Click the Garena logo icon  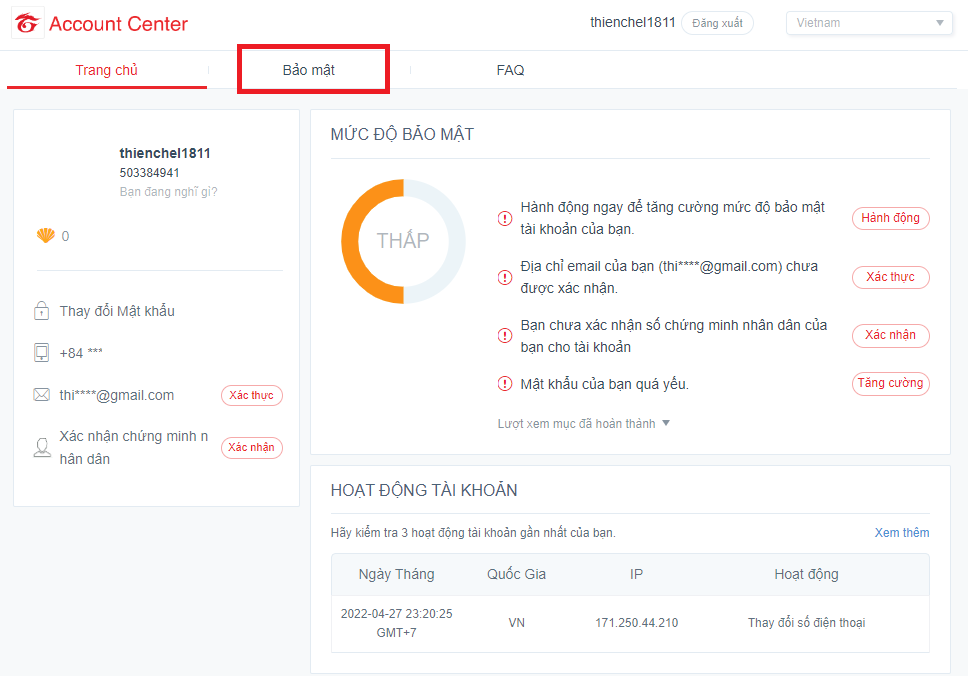pos(27,22)
